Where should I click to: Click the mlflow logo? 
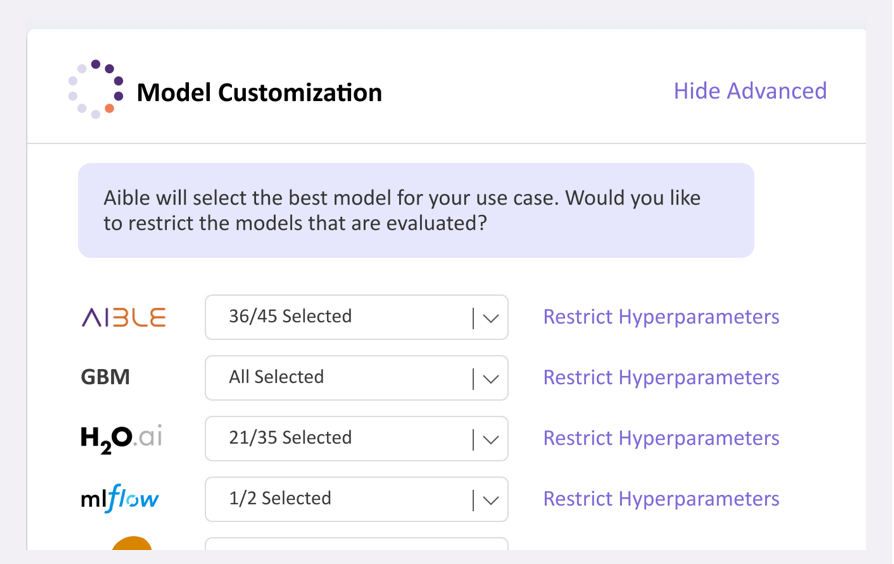[x=120, y=498]
